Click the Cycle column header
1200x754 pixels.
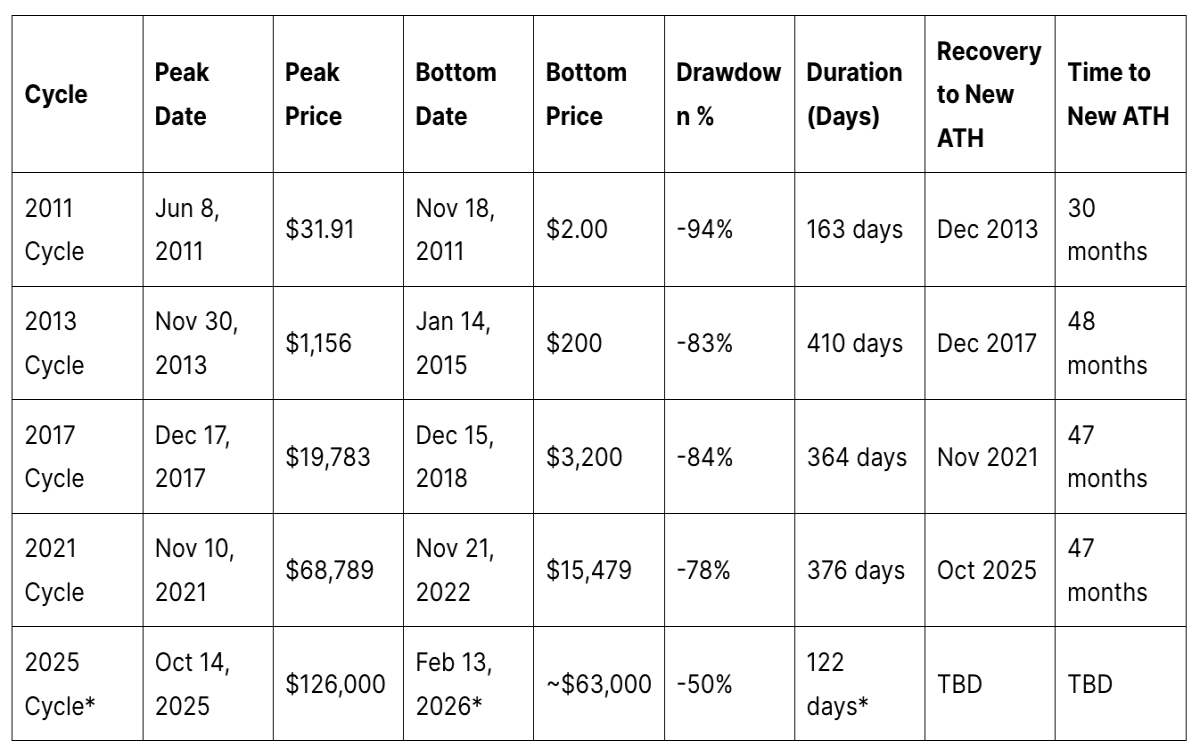tap(56, 94)
